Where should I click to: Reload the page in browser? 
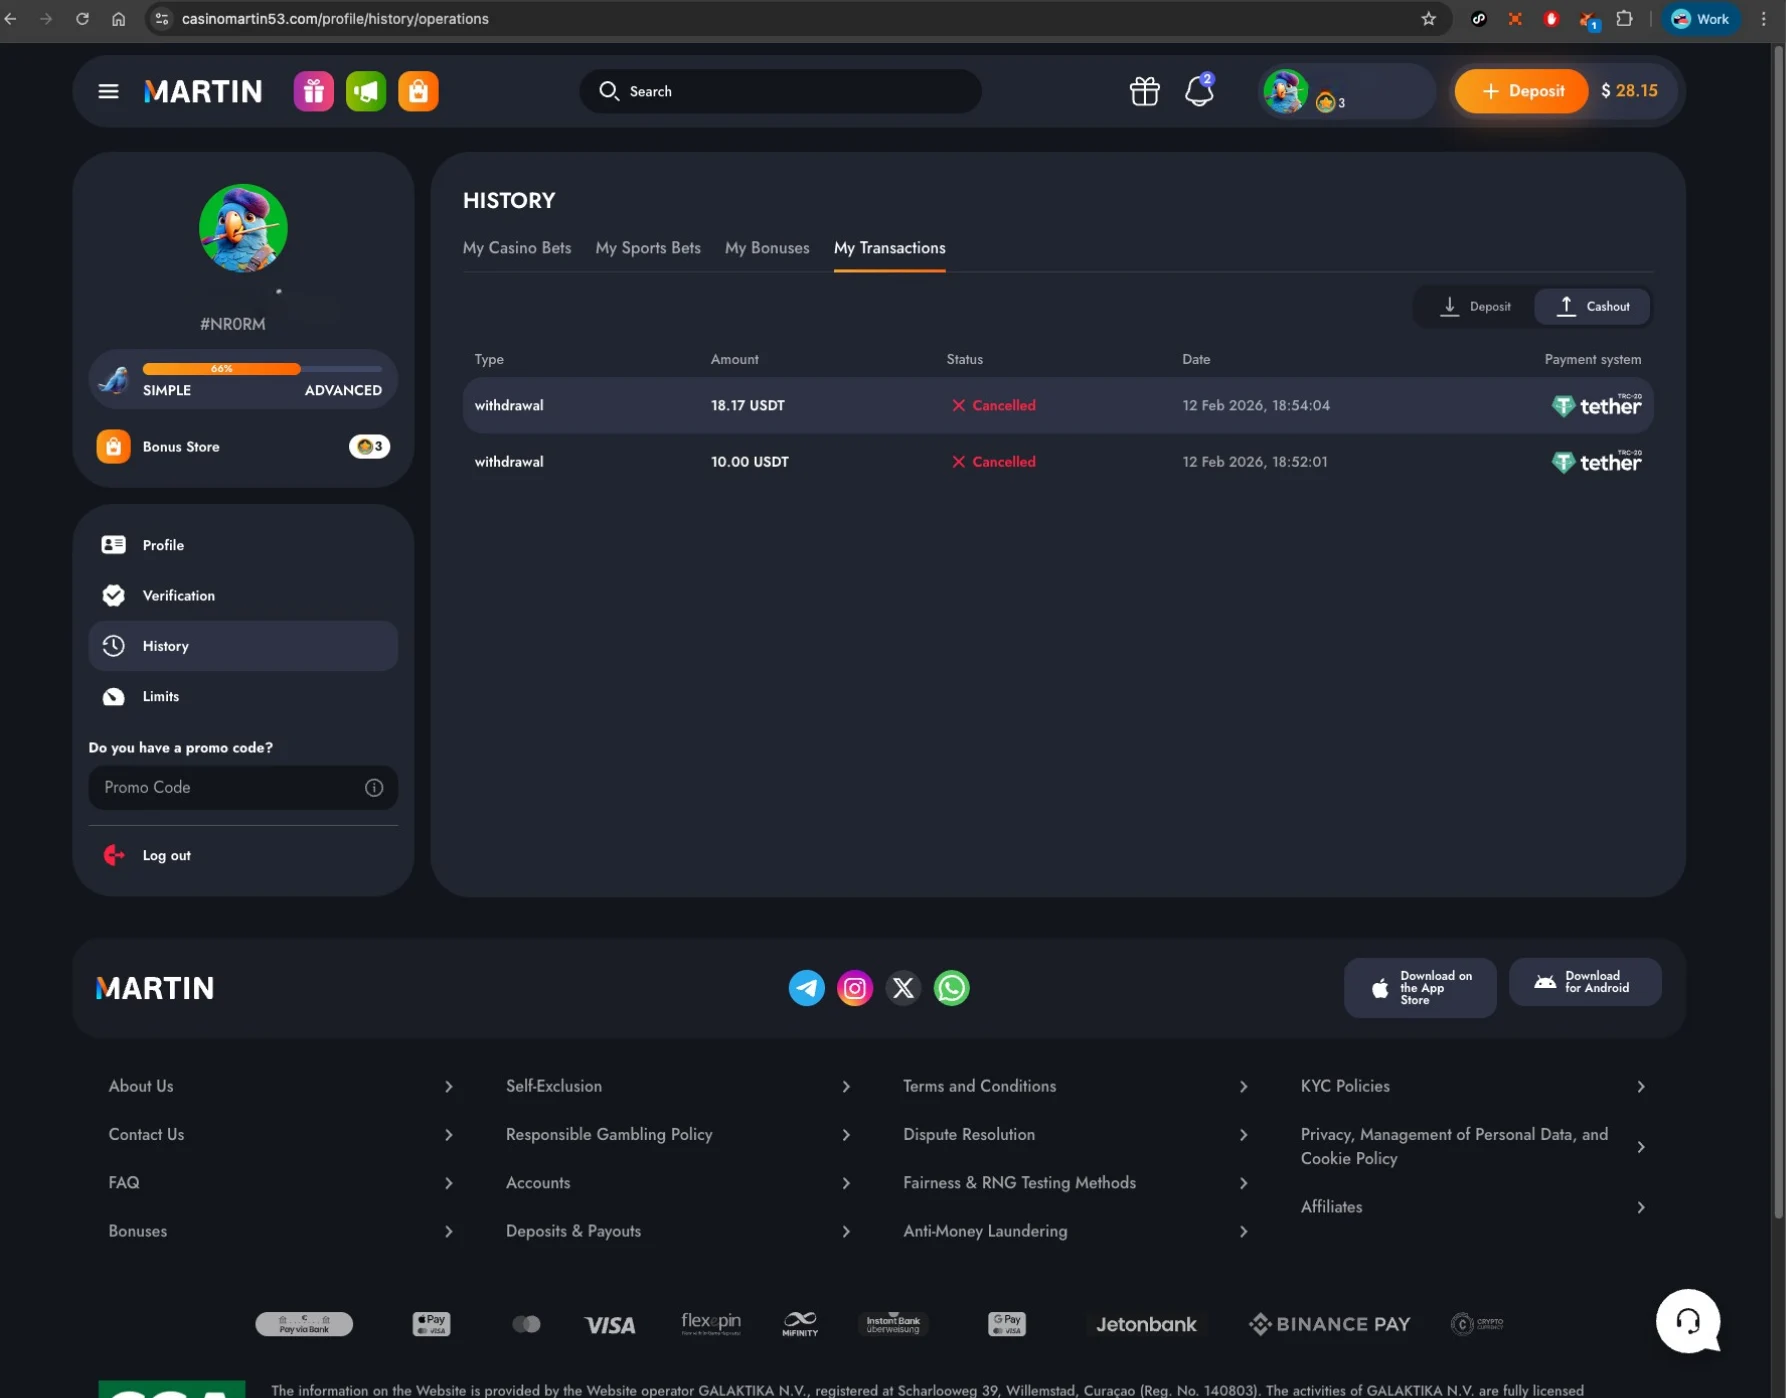(x=82, y=19)
